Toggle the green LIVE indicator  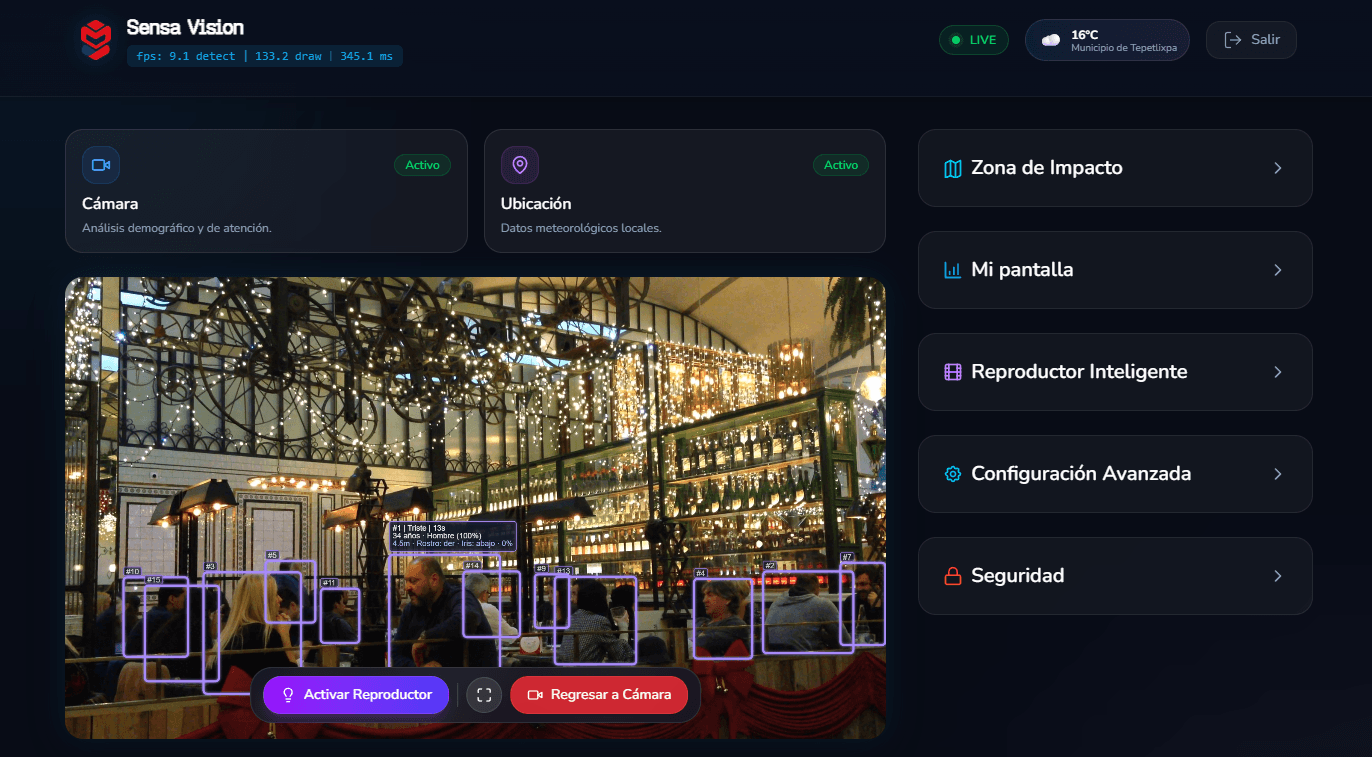point(973,40)
